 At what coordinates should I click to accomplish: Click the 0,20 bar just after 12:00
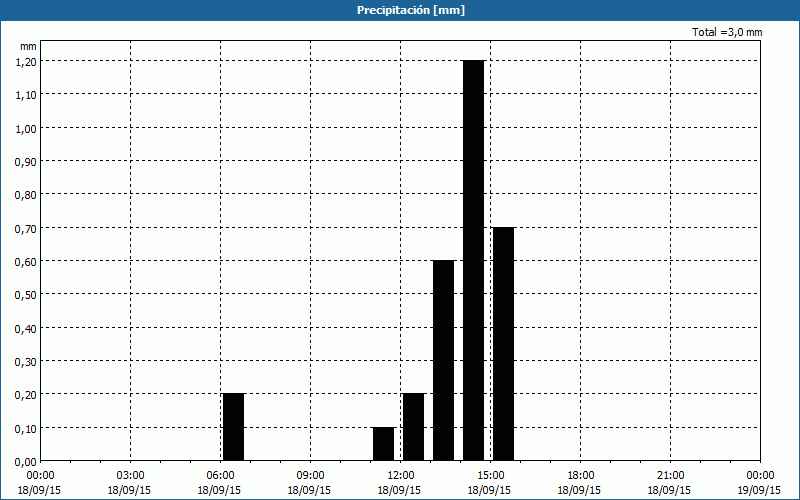pyautogui.click(x=413, y=427)
